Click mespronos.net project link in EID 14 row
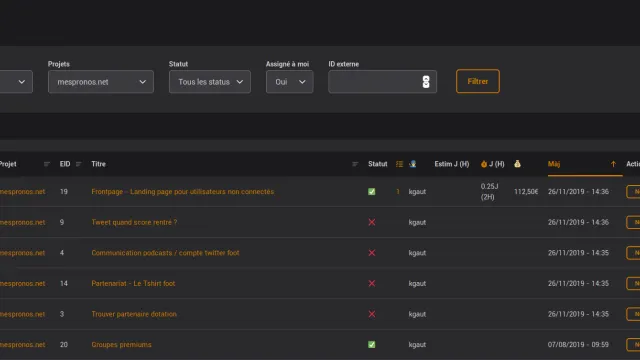This screenshot has height=360, width=640. 22,283
